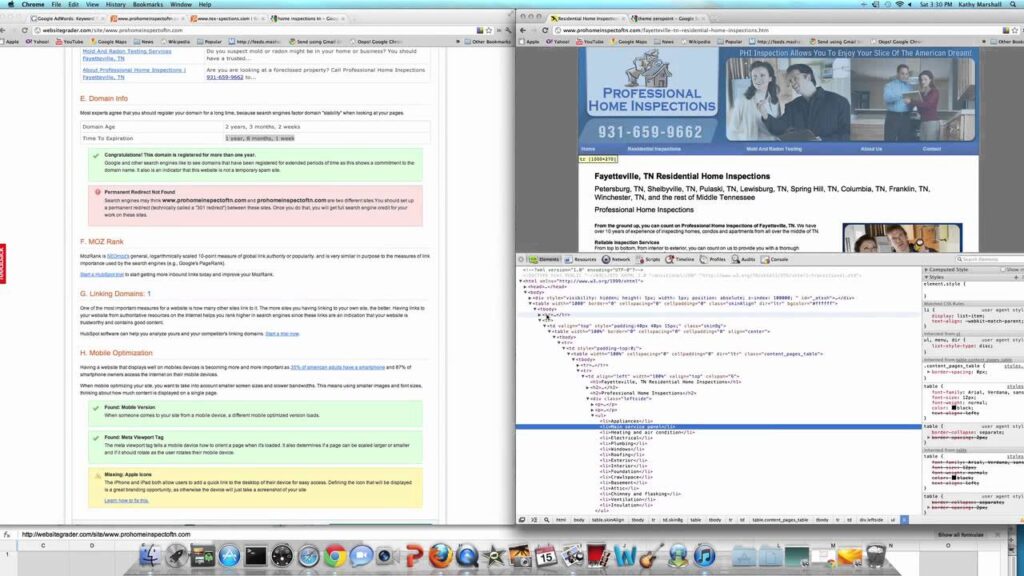Open the Timeline panel in DevTools

(680, 259)
